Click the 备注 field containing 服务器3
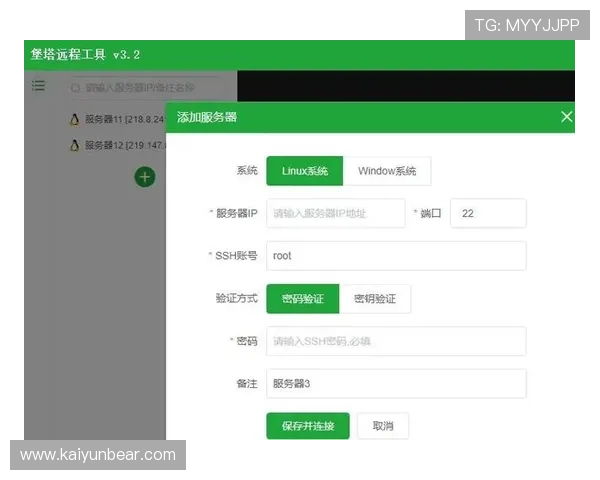The width and height of the screenshot is (600, 480). [x=396, y=384]
